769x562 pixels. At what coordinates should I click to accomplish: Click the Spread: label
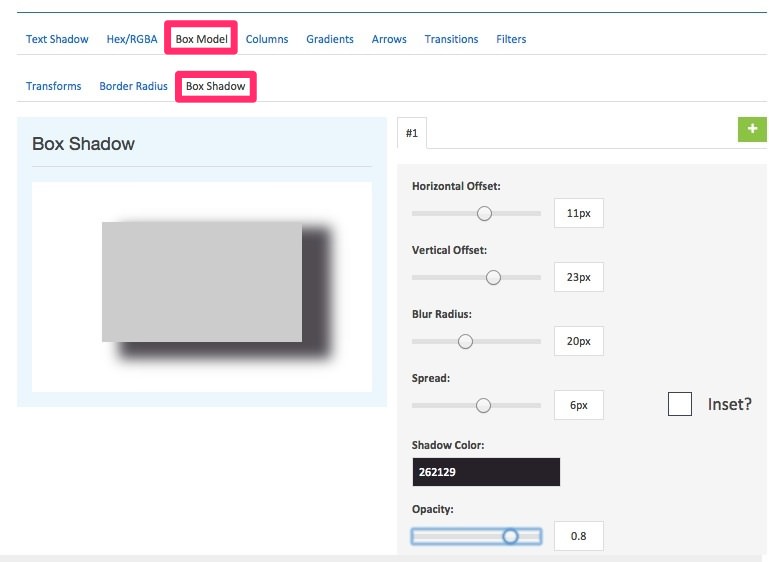click(x=431, y=378)
